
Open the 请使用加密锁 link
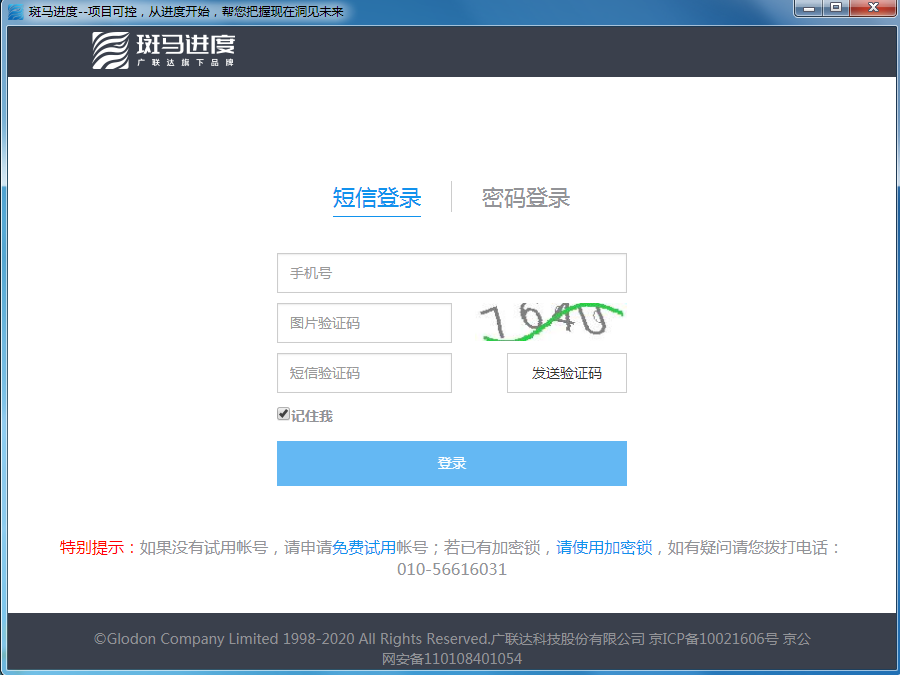(x=604, y=548)
